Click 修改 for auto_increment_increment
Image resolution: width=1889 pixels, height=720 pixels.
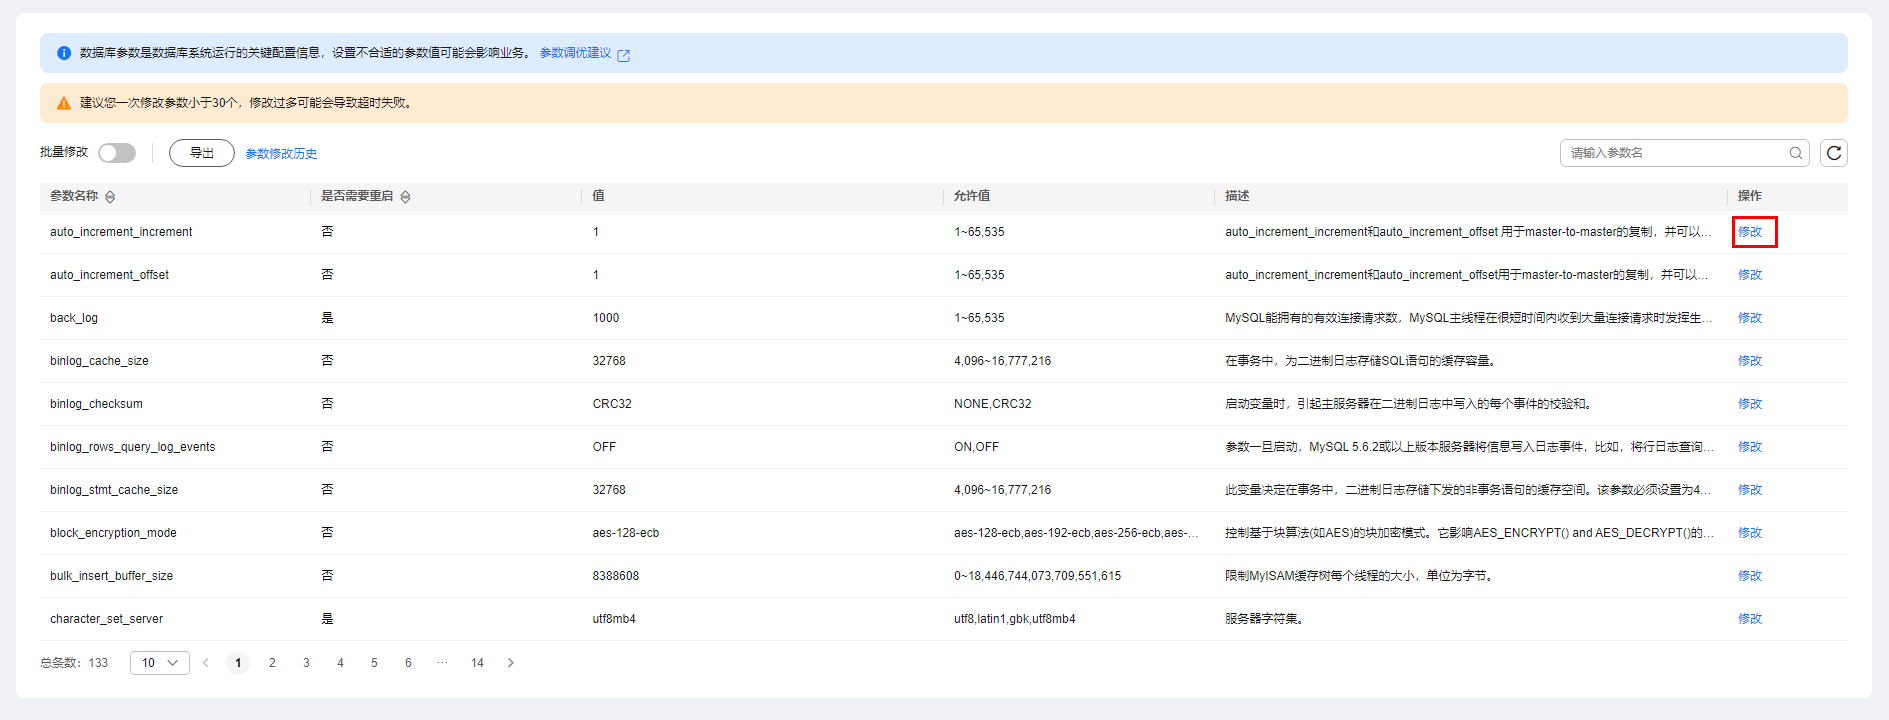[1750, 232]
